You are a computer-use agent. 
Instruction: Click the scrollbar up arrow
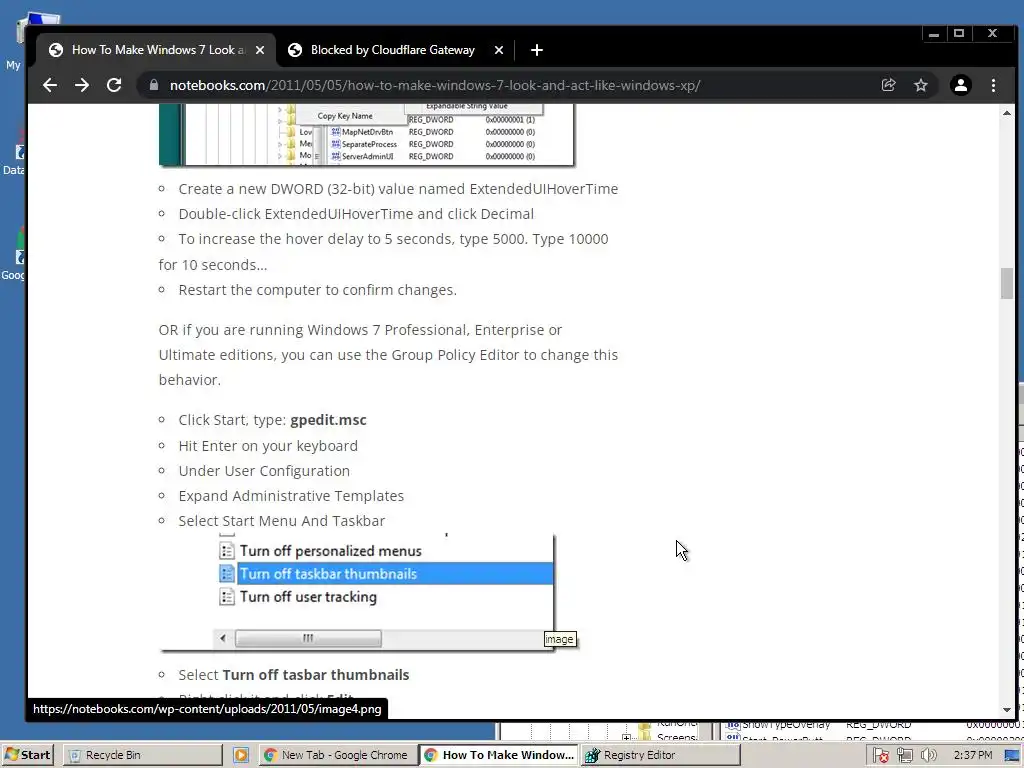tap(1006, 113)
